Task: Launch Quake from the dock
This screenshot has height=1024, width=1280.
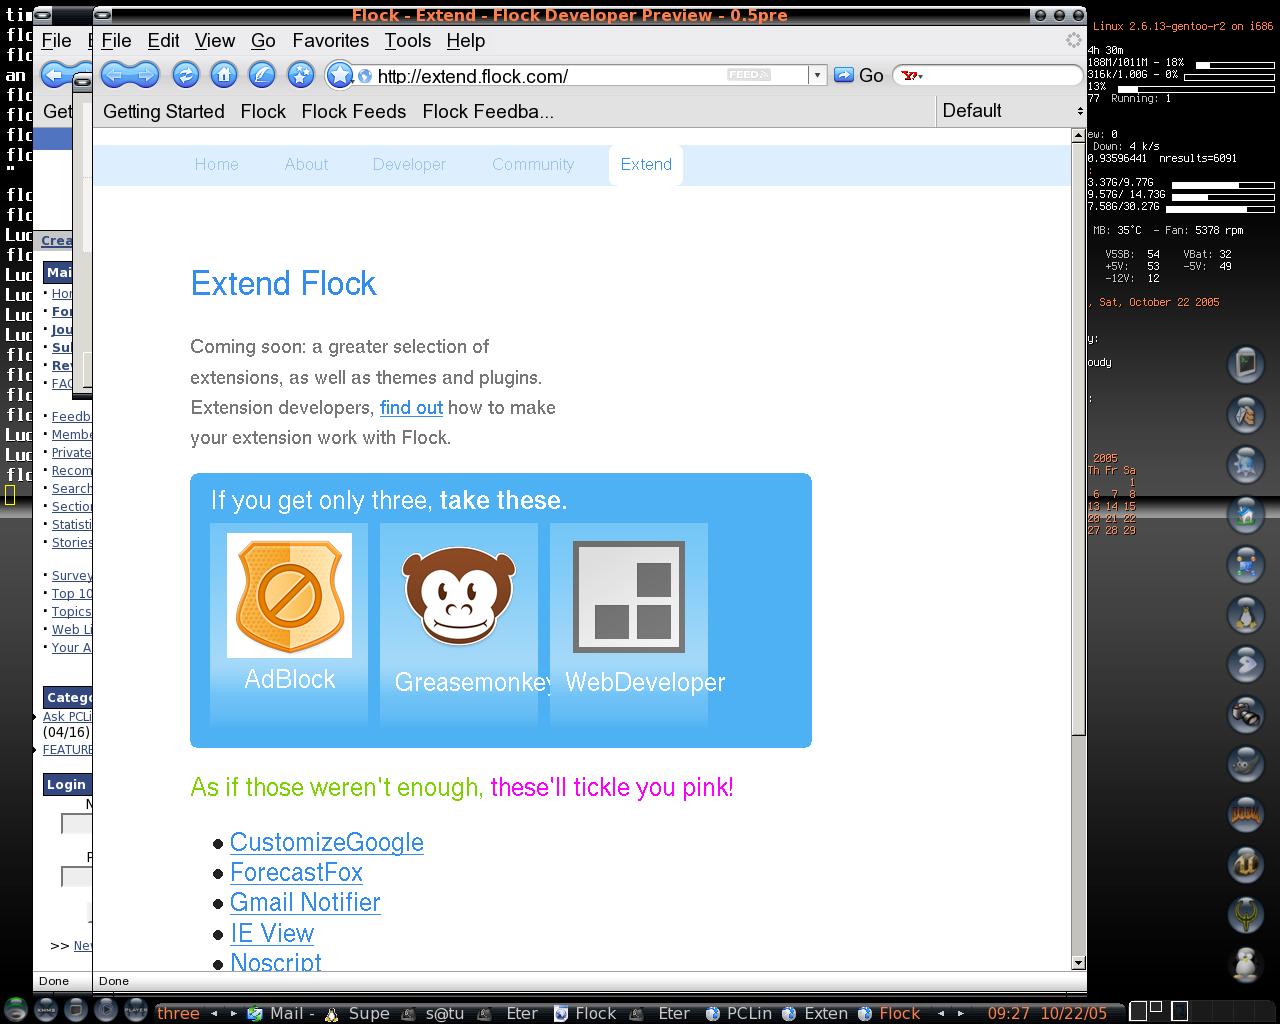Action: (1245, 914)
